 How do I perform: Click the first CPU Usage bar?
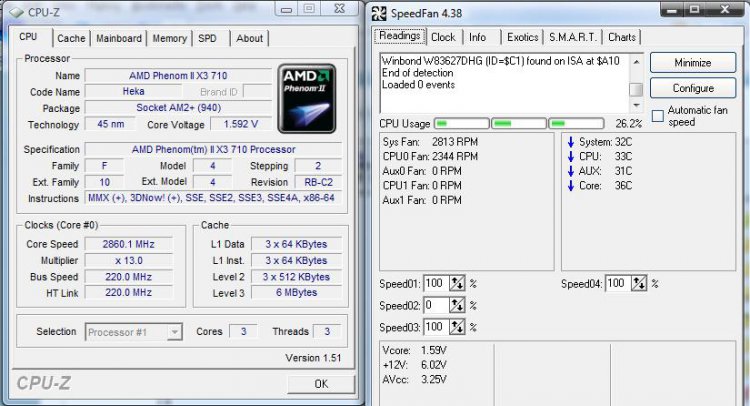coord(462,124)
